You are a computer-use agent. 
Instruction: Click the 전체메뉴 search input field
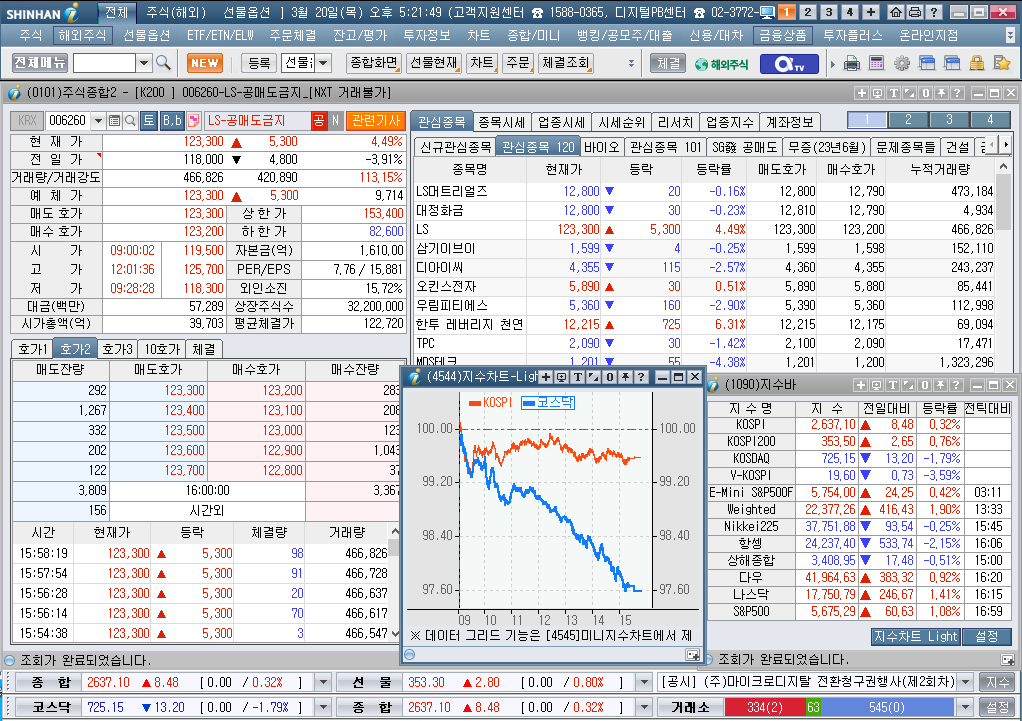[x=104, y=63]
